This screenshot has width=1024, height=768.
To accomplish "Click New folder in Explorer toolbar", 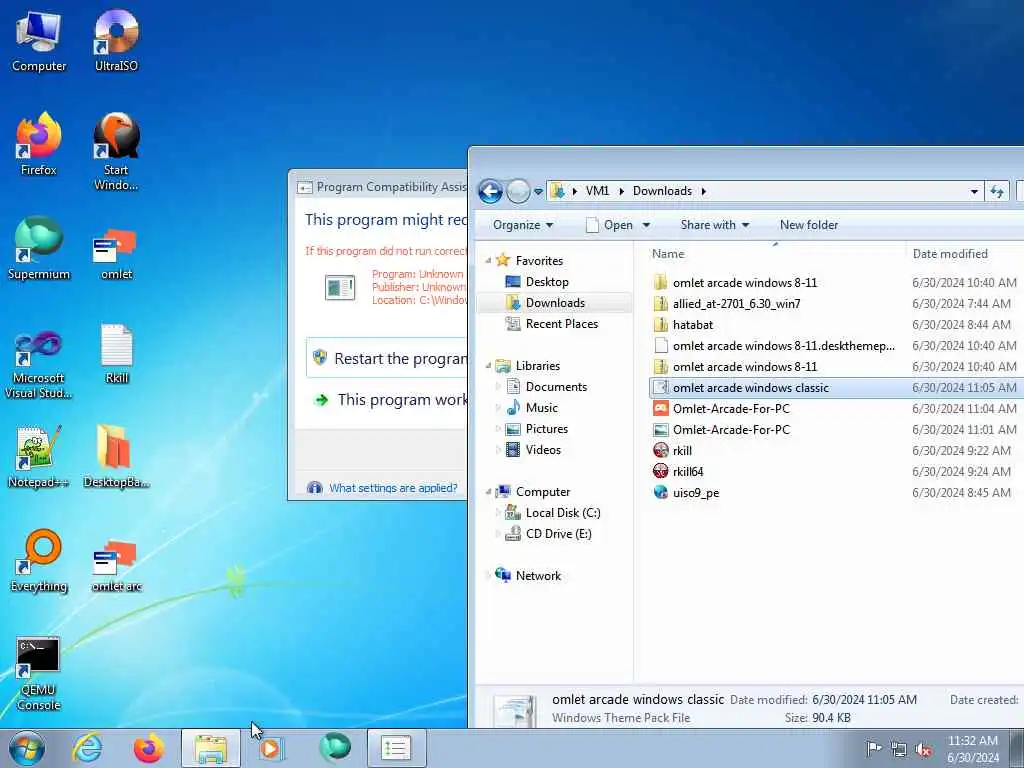I will (808, 225).
